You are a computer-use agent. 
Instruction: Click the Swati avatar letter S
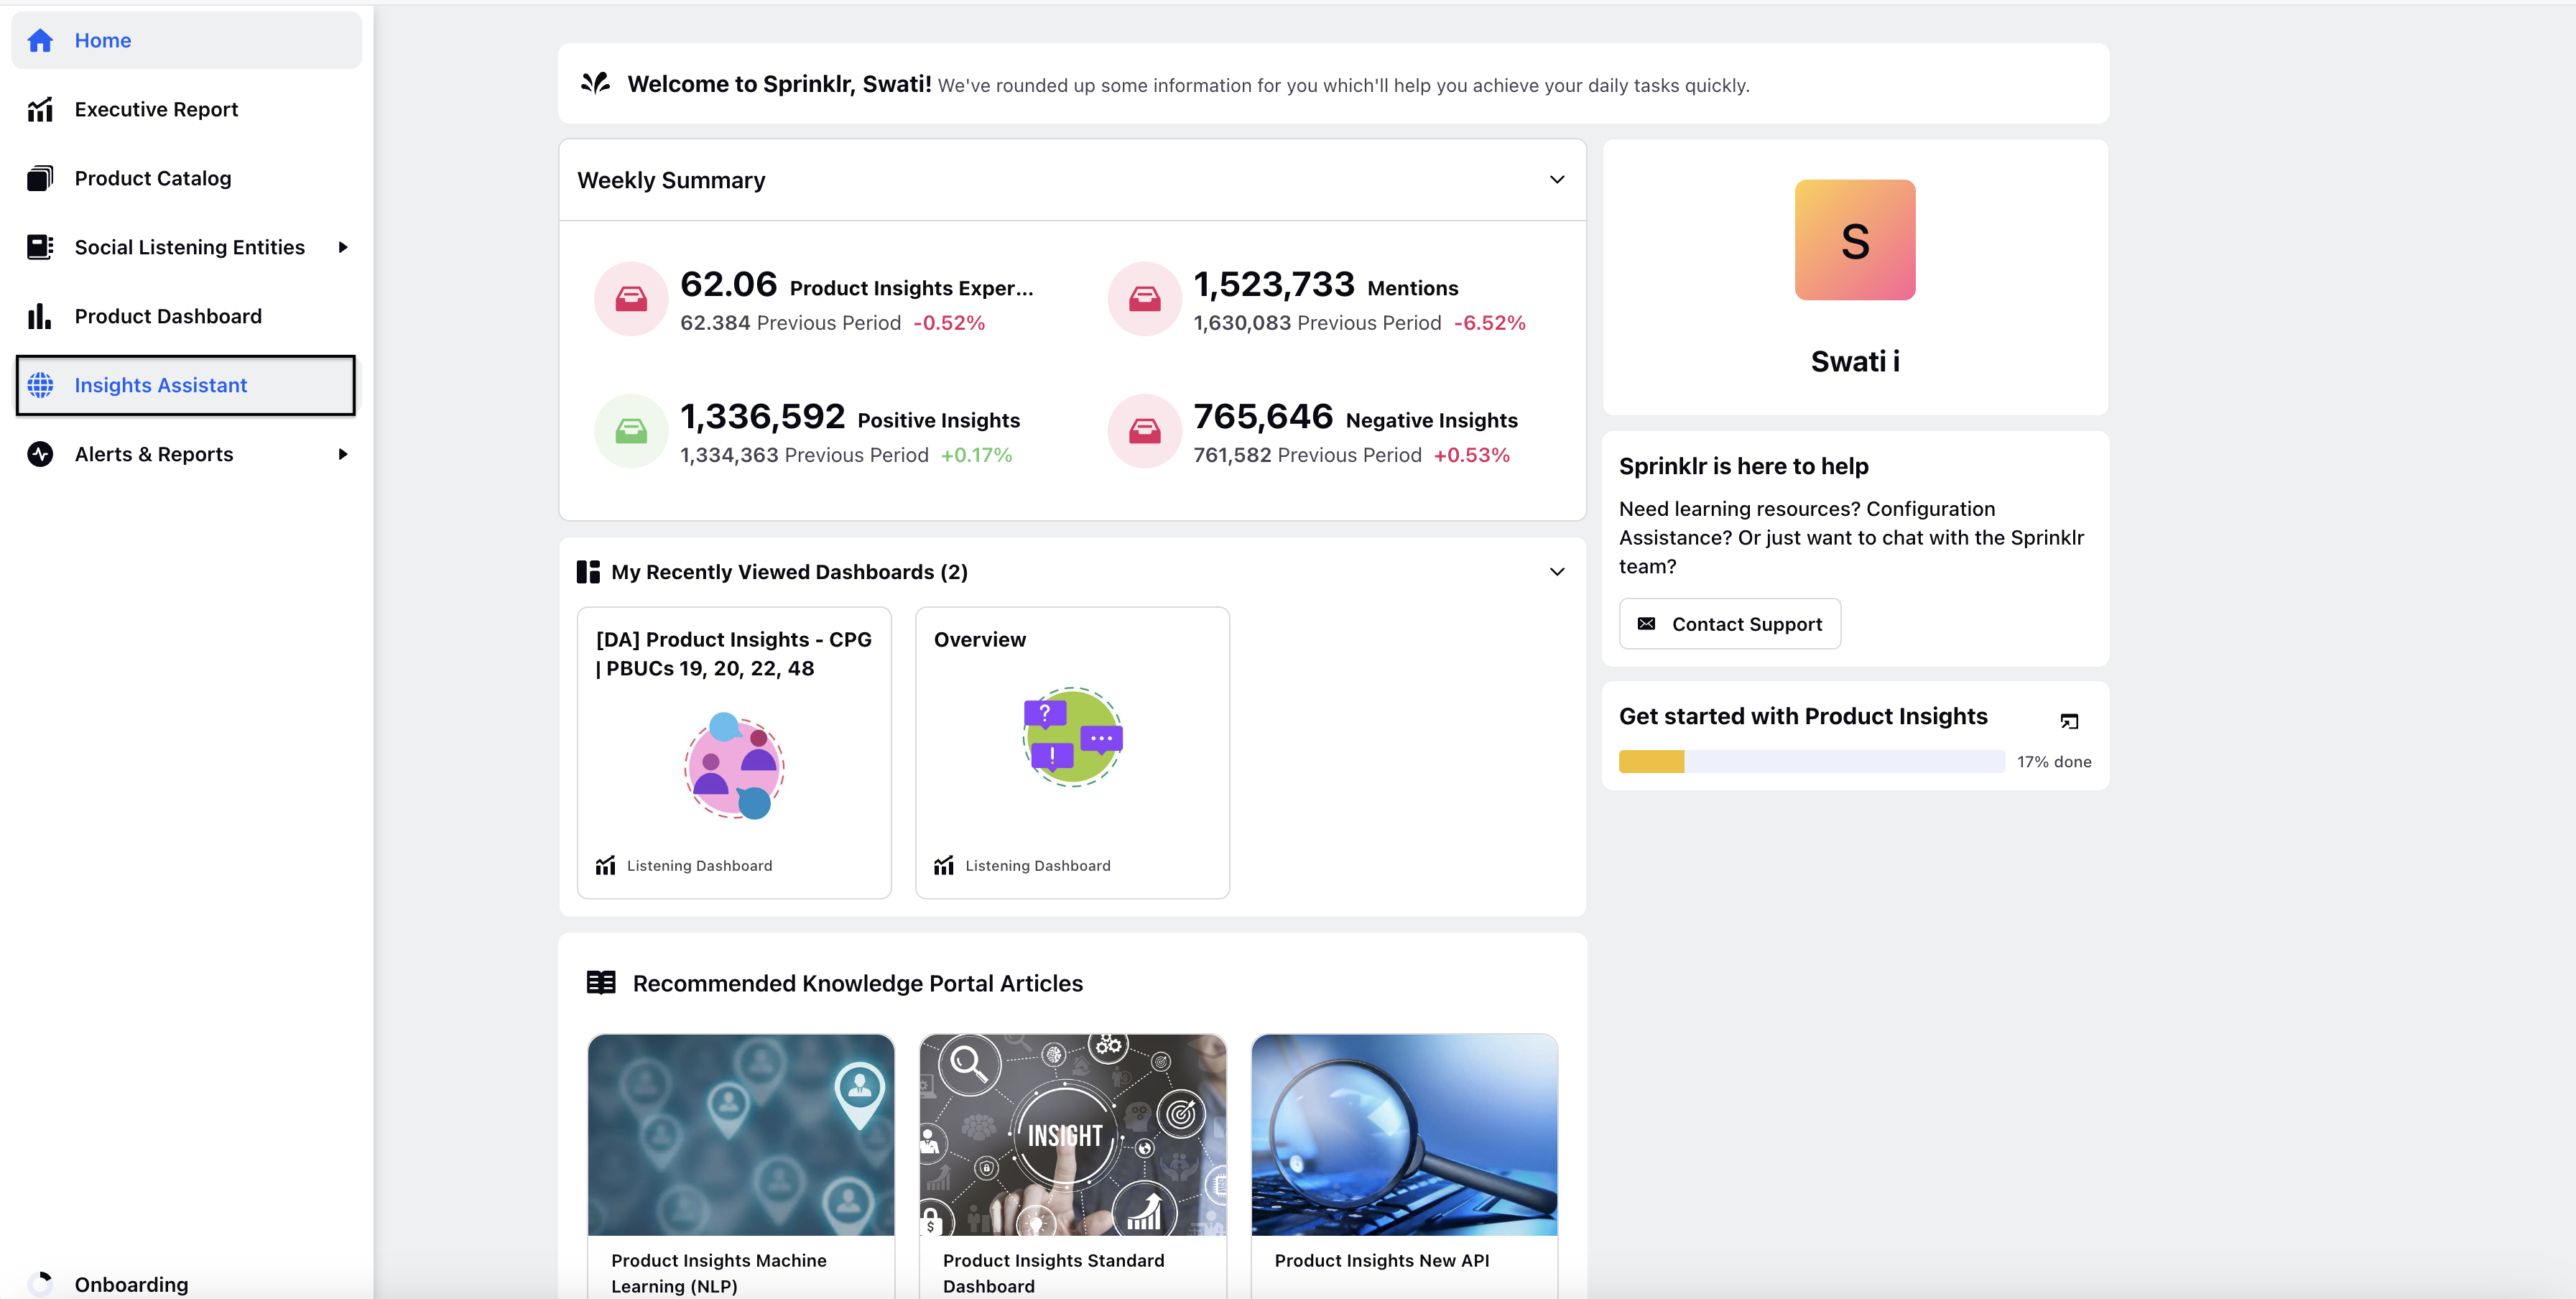(x=1855, y=240)
